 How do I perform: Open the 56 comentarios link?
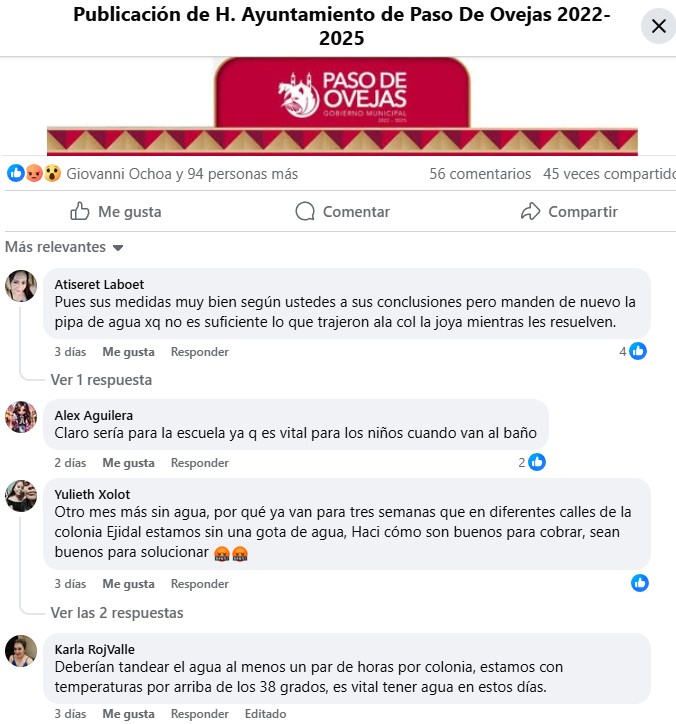coord(480,174)
